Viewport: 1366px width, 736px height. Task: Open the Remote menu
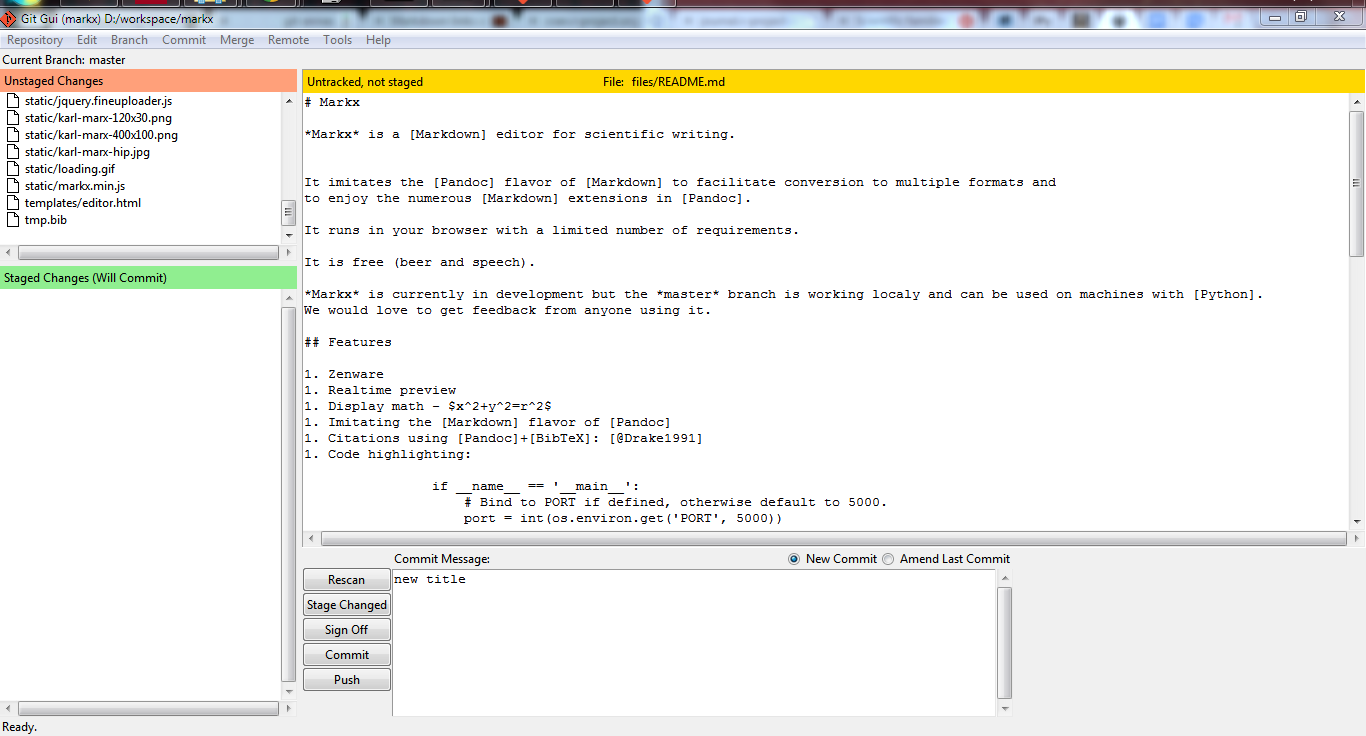pyautogui.click(x=288, y=40)
